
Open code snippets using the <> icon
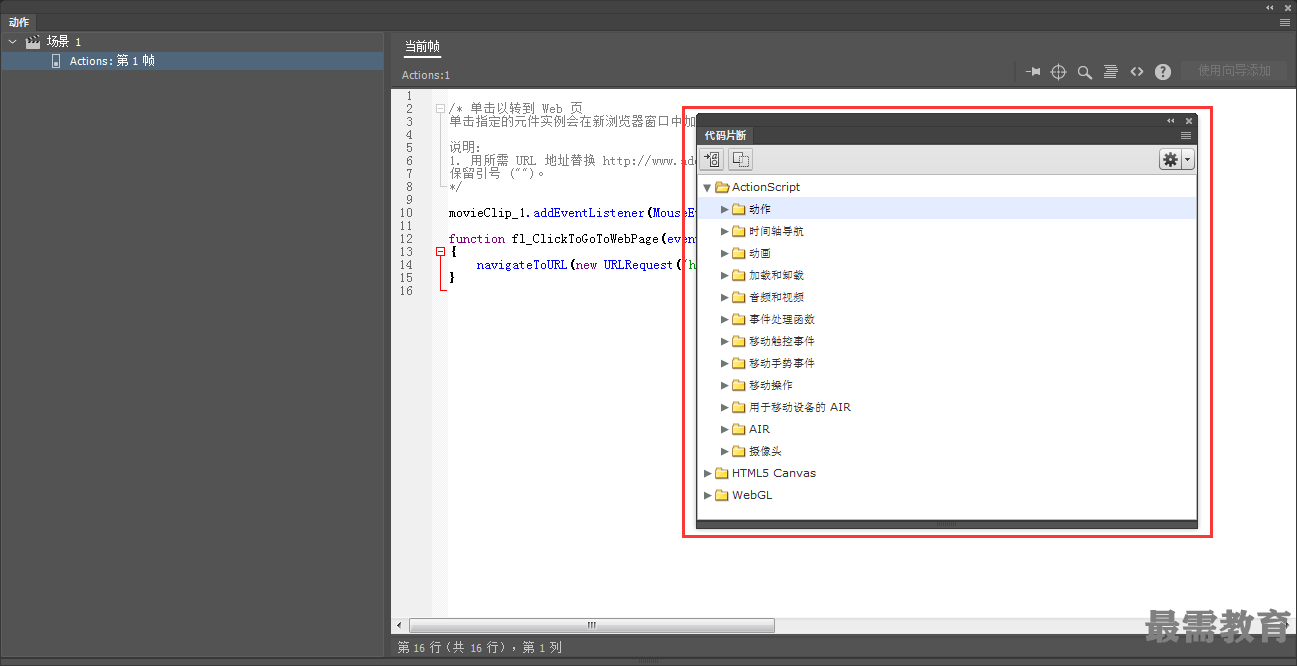point(1137,72)
